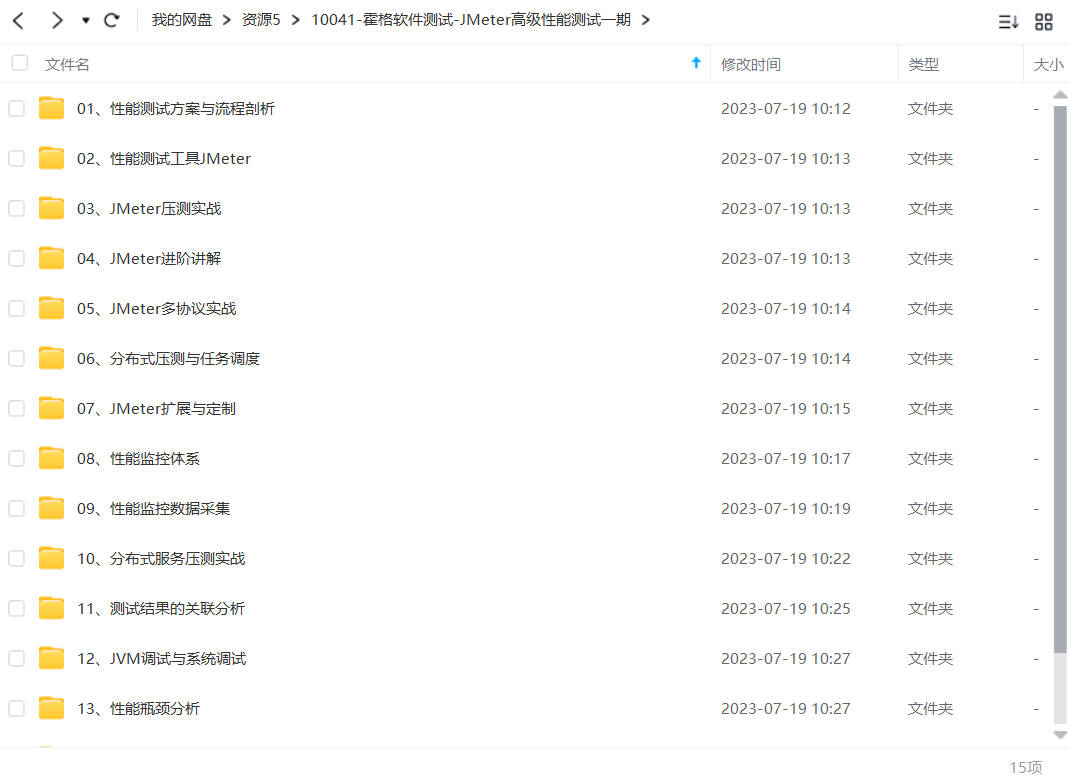Click the scrollbar up arrow

click(1060, 95)
